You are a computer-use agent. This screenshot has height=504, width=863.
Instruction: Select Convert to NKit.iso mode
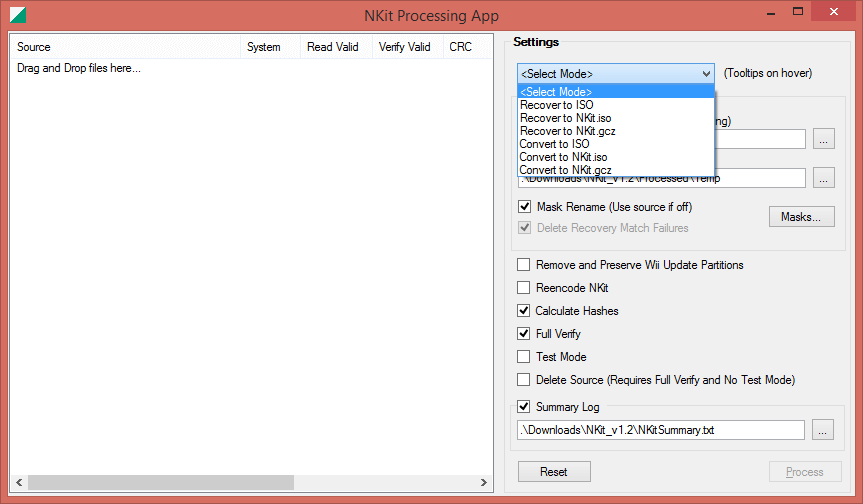click(616, 157)
